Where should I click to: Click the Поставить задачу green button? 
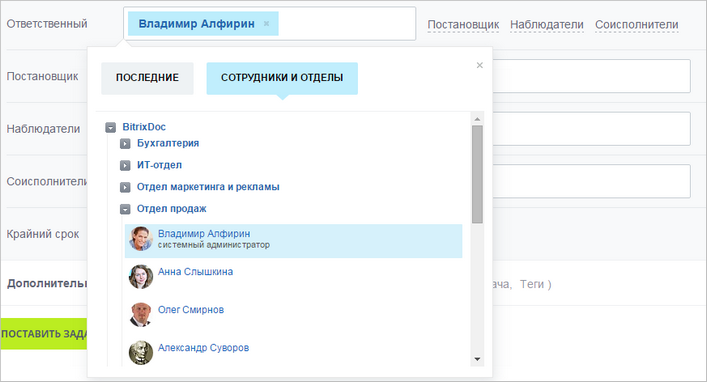click(x=44, y=334)
